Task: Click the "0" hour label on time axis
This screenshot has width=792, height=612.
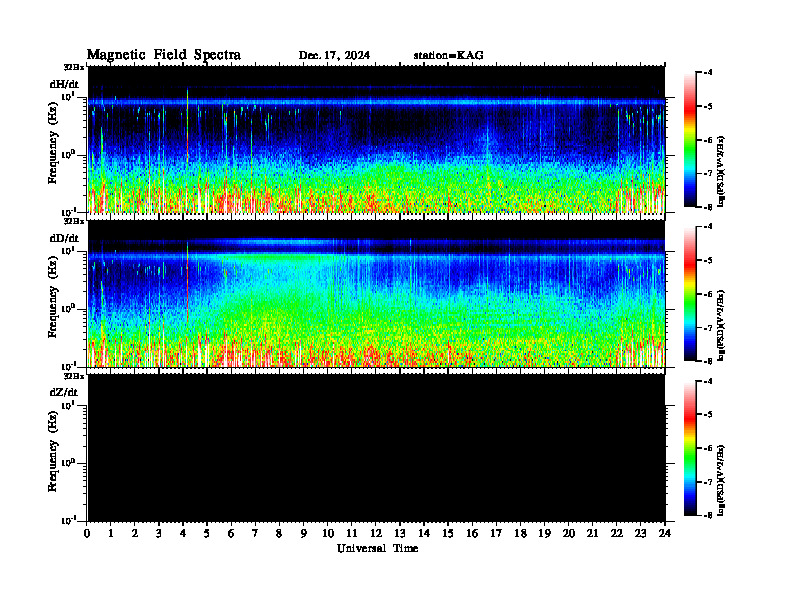Action: click(x=88, y=534)
